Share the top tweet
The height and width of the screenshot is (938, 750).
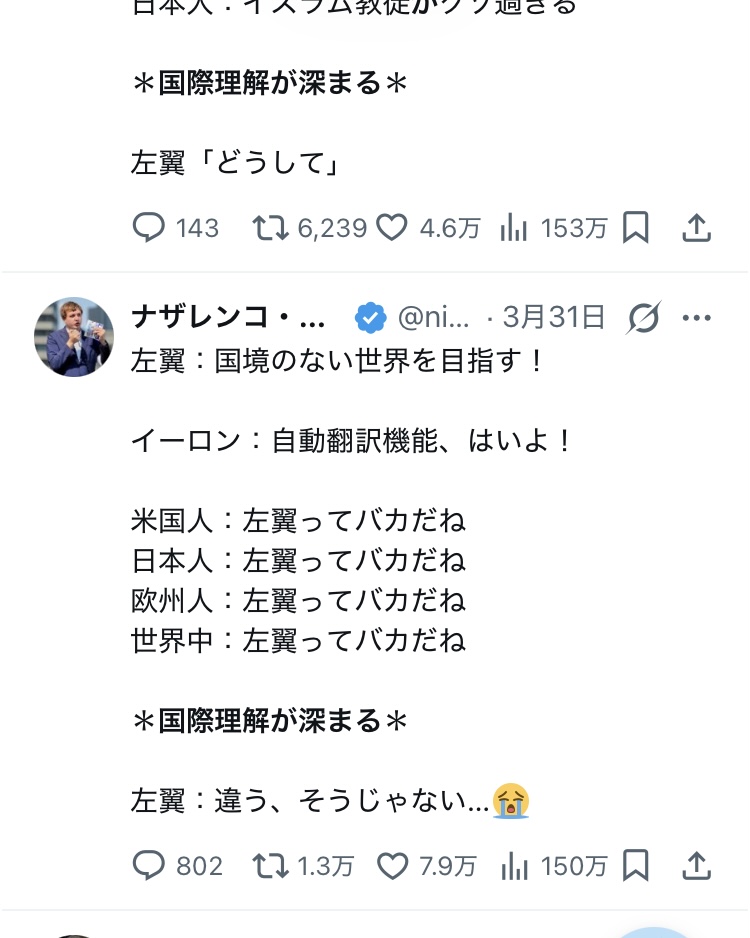[x=696, y=228]
